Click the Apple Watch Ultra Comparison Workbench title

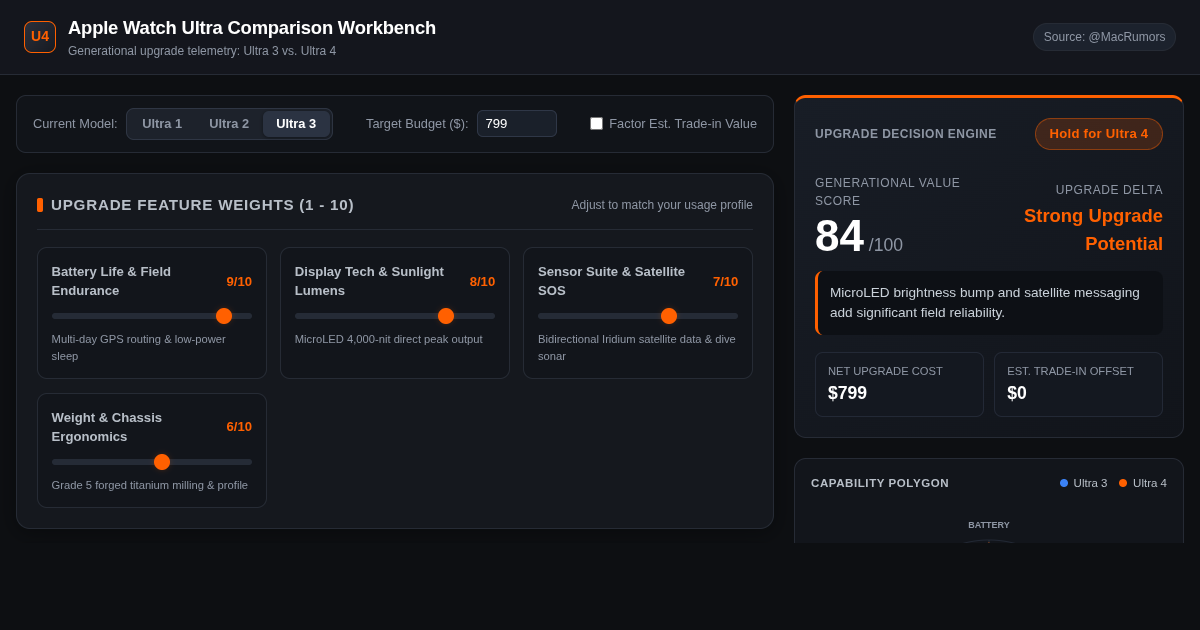[252, 28]
